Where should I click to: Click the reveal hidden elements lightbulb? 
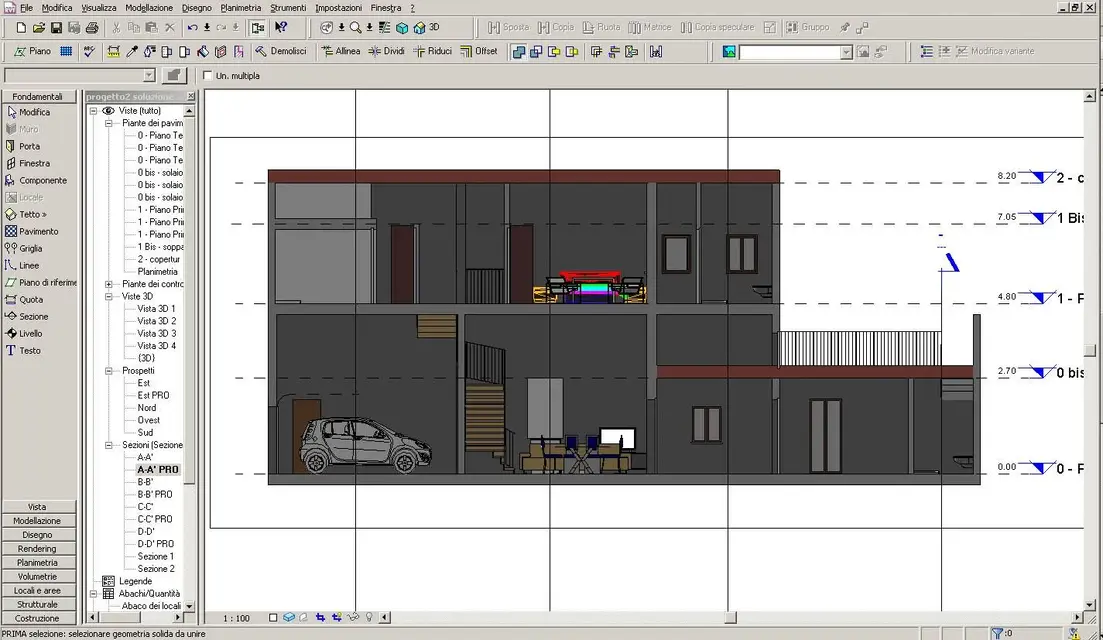pyautogui.click(x=369, y=617)
